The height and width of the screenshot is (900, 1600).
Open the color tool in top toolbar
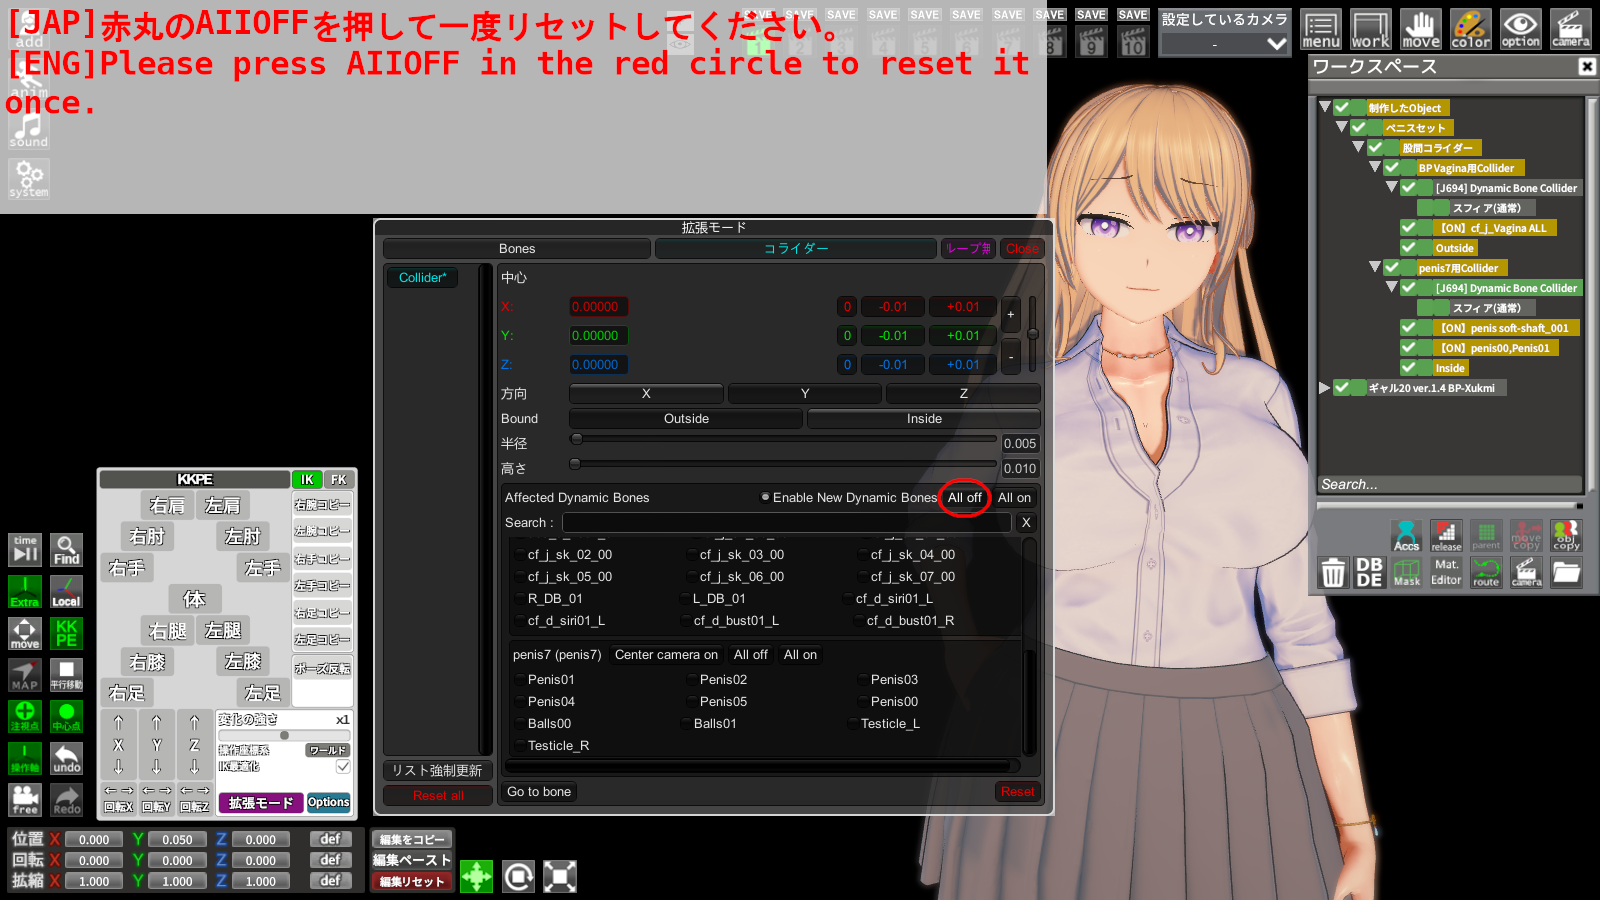pos(1470,29)
